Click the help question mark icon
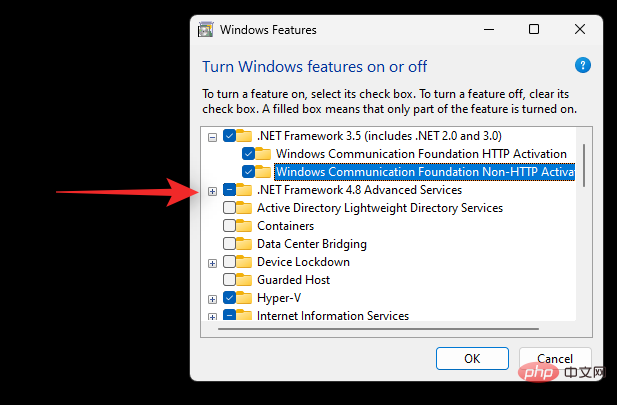Screen dimensions: 617x405 [582, 66]
